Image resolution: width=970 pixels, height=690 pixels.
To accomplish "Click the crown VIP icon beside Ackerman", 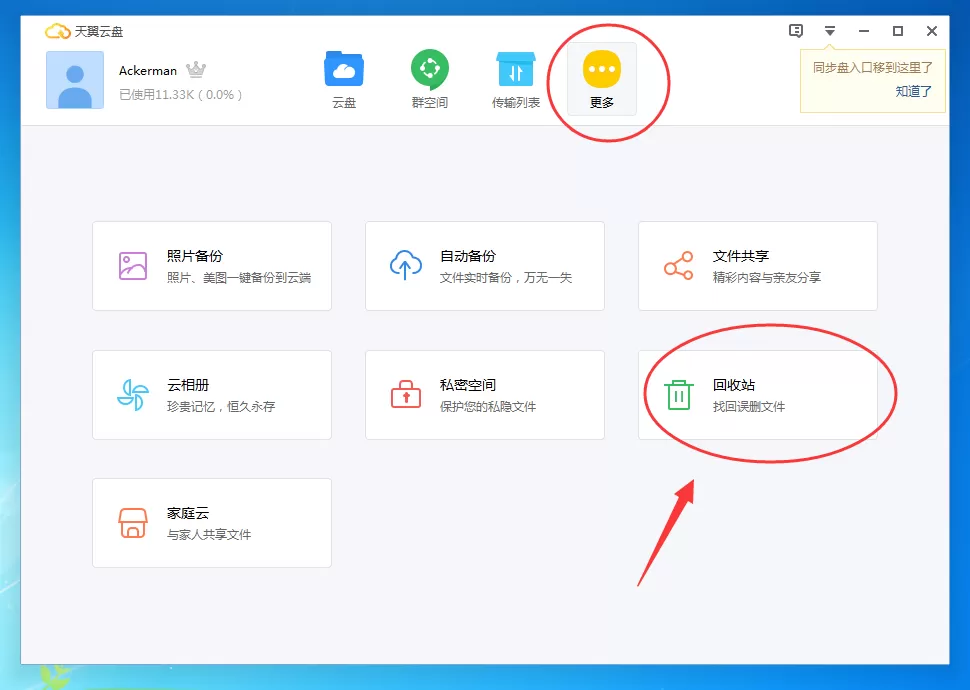I will (196, 69).
